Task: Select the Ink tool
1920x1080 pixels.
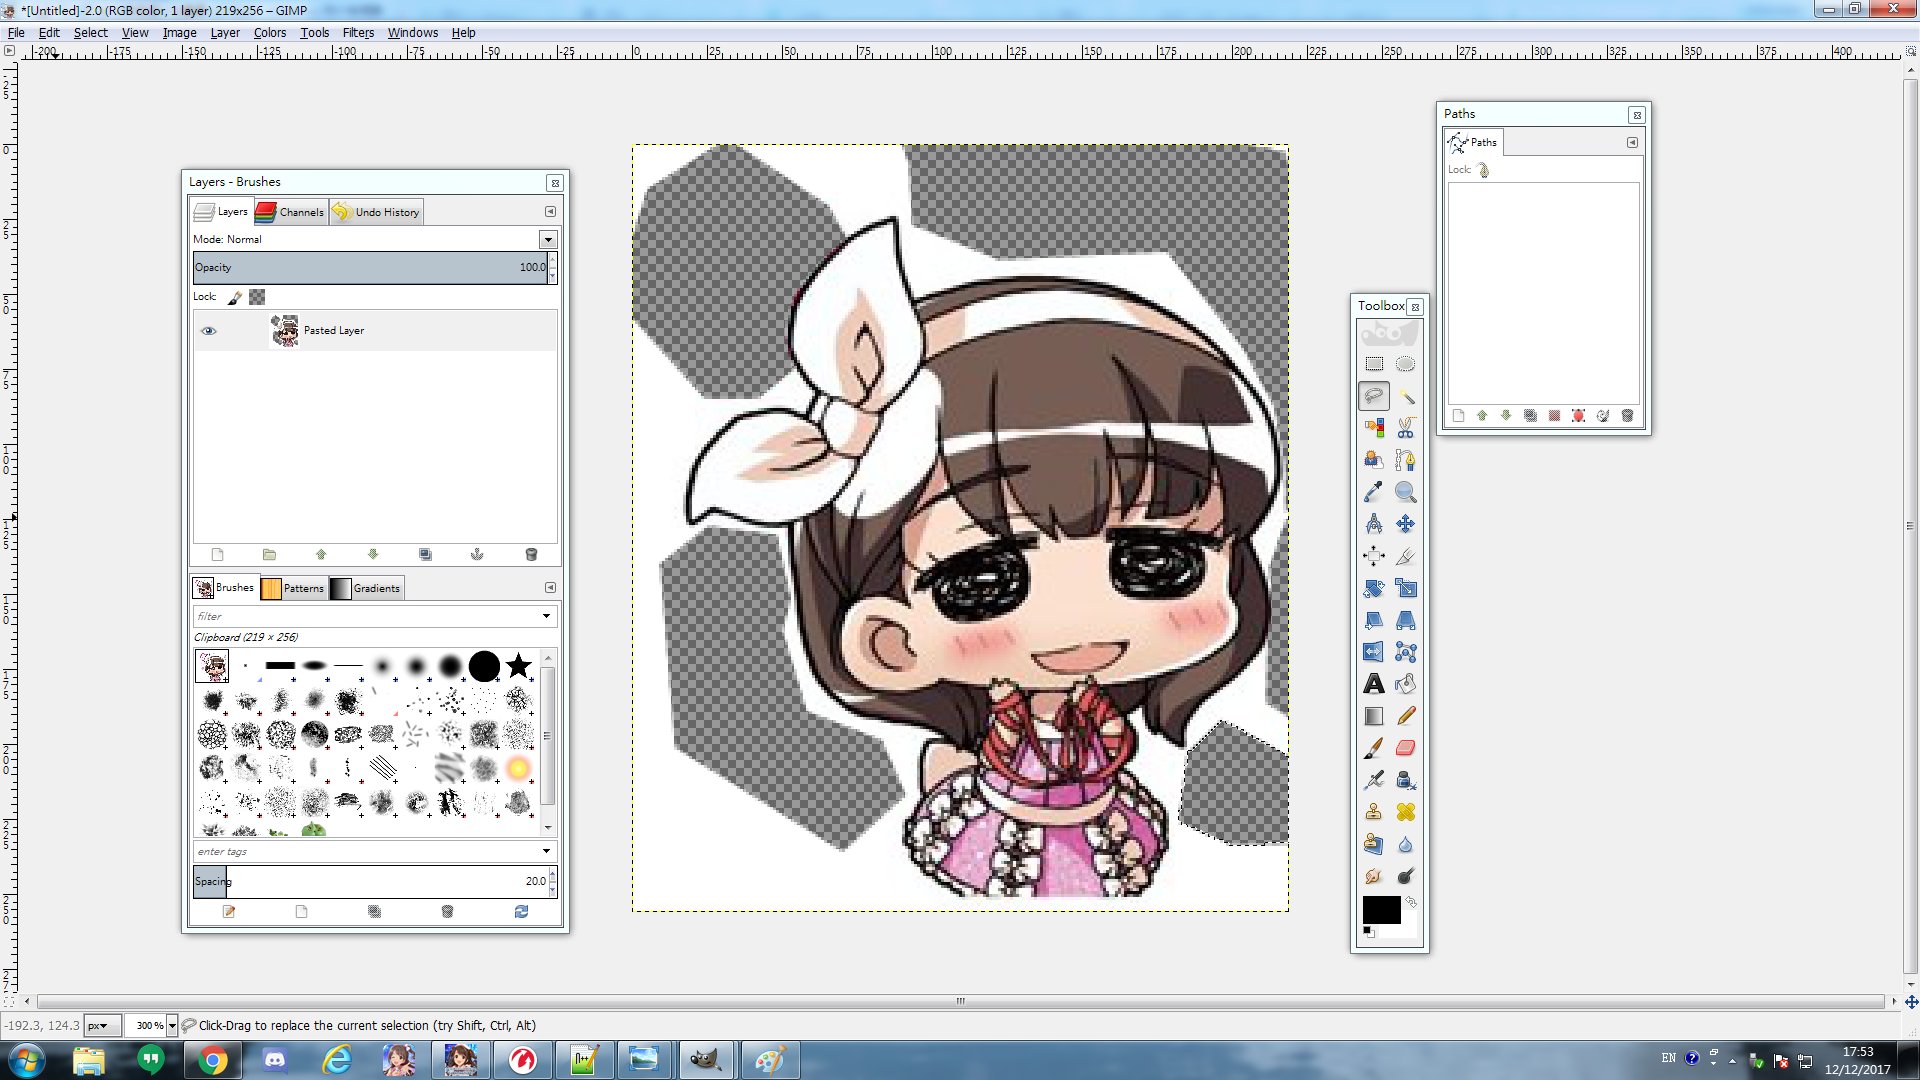Action: pyautogui.click(x=1405, y=780)
